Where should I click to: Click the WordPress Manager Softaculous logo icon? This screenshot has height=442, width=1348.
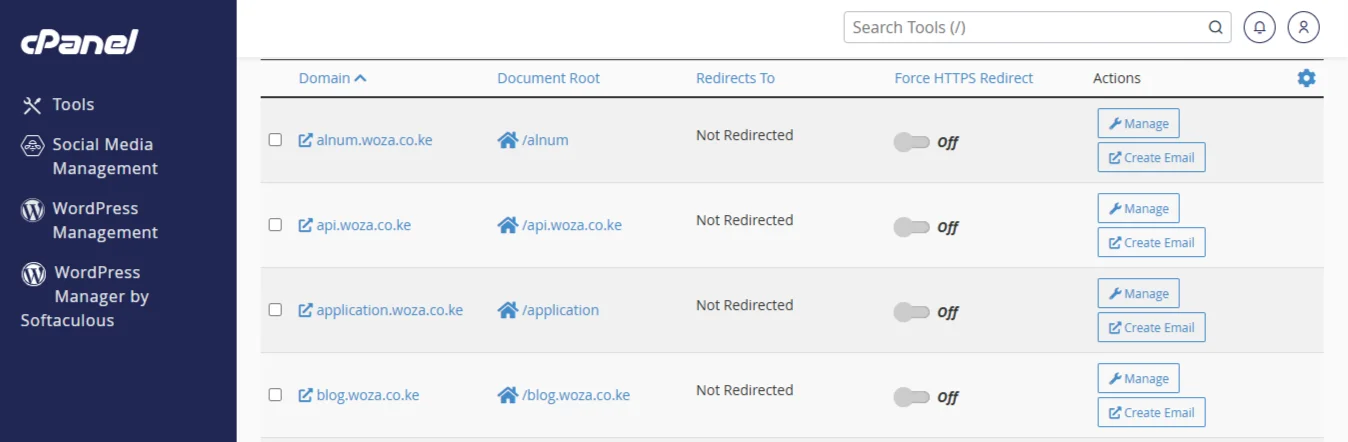click(x=34, y=274)
